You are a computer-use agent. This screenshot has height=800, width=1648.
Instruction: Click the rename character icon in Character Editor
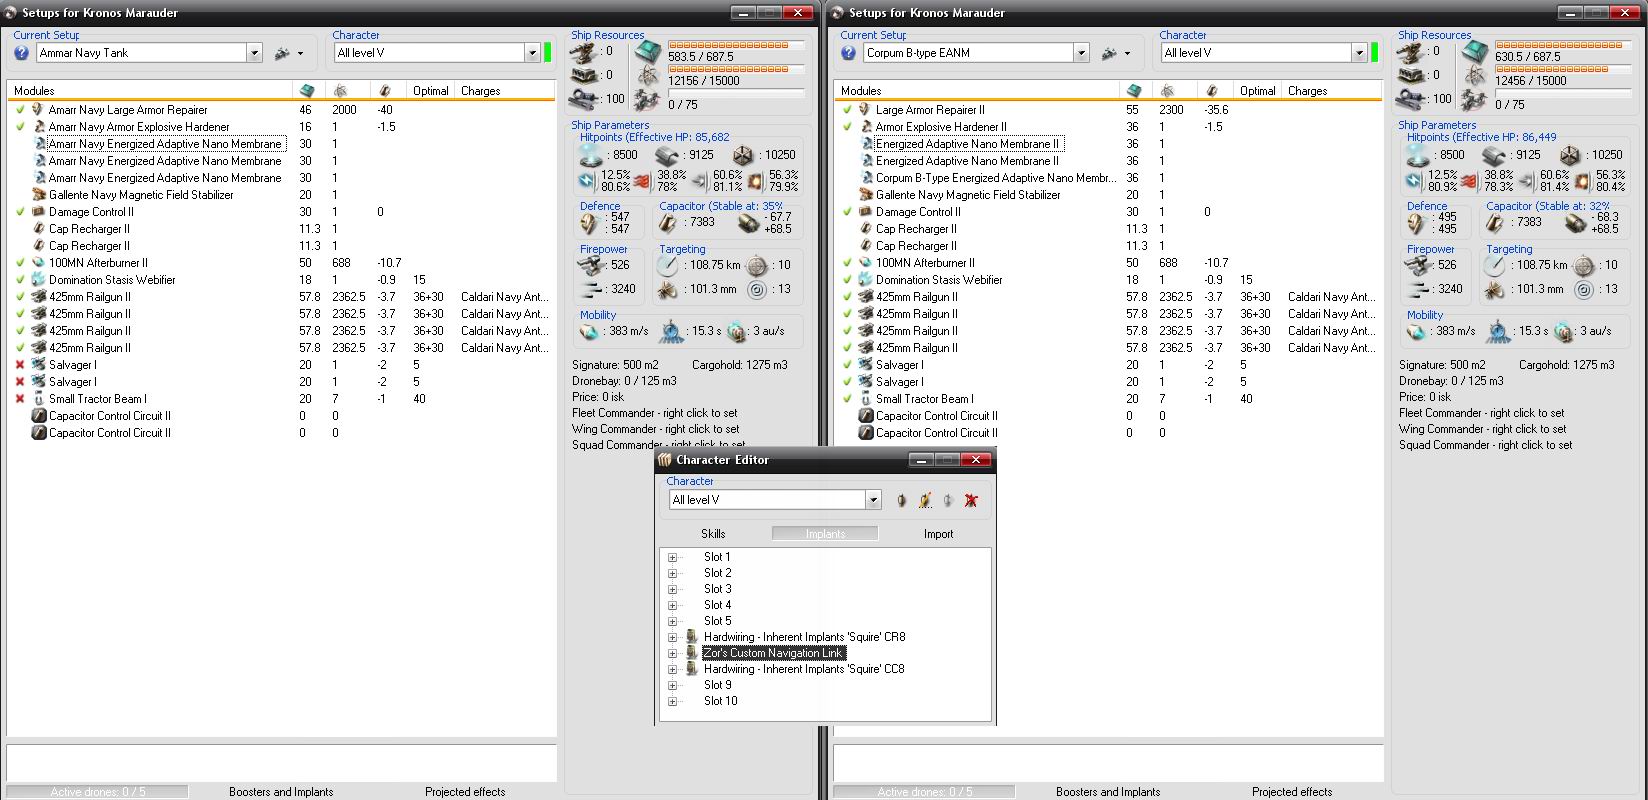925,500
